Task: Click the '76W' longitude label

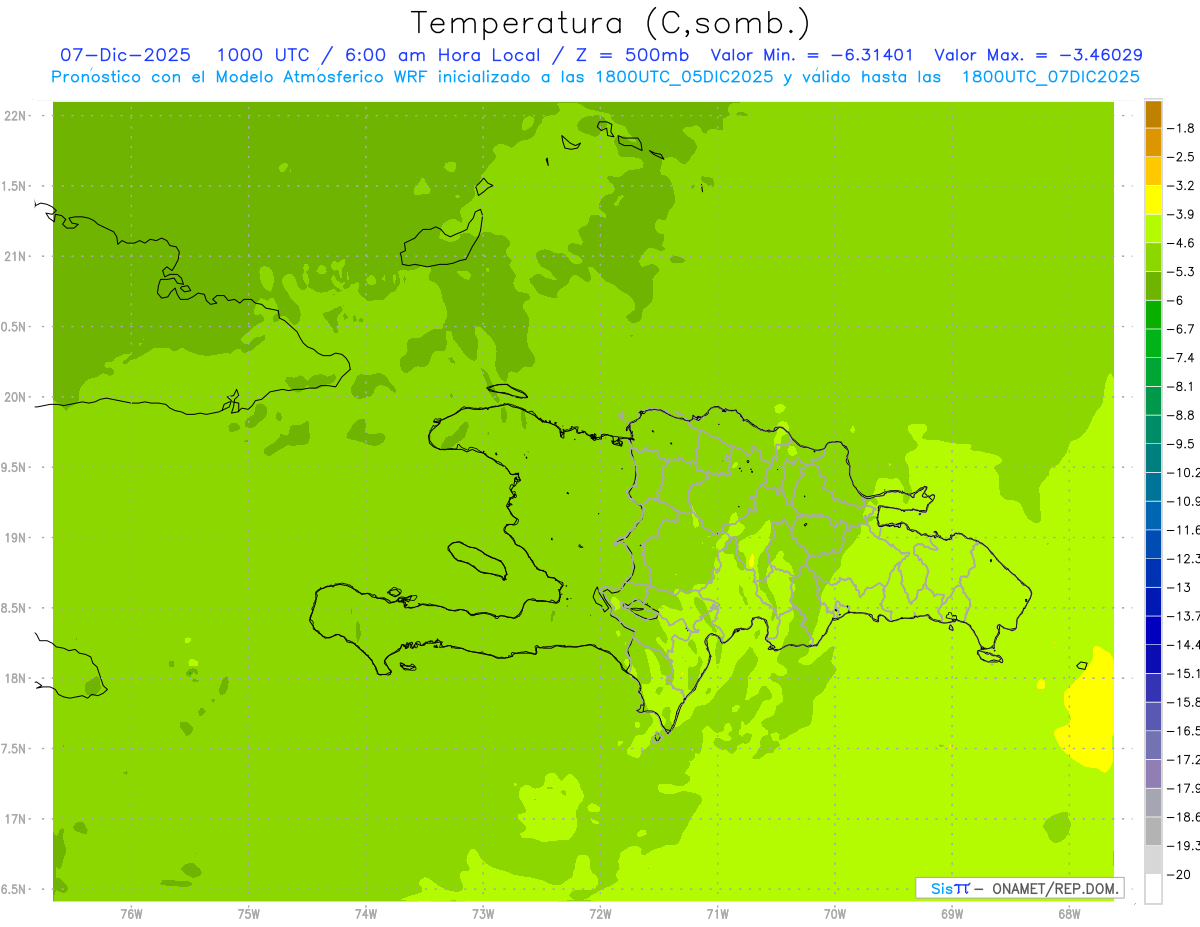Action: (x=131, y=914)
